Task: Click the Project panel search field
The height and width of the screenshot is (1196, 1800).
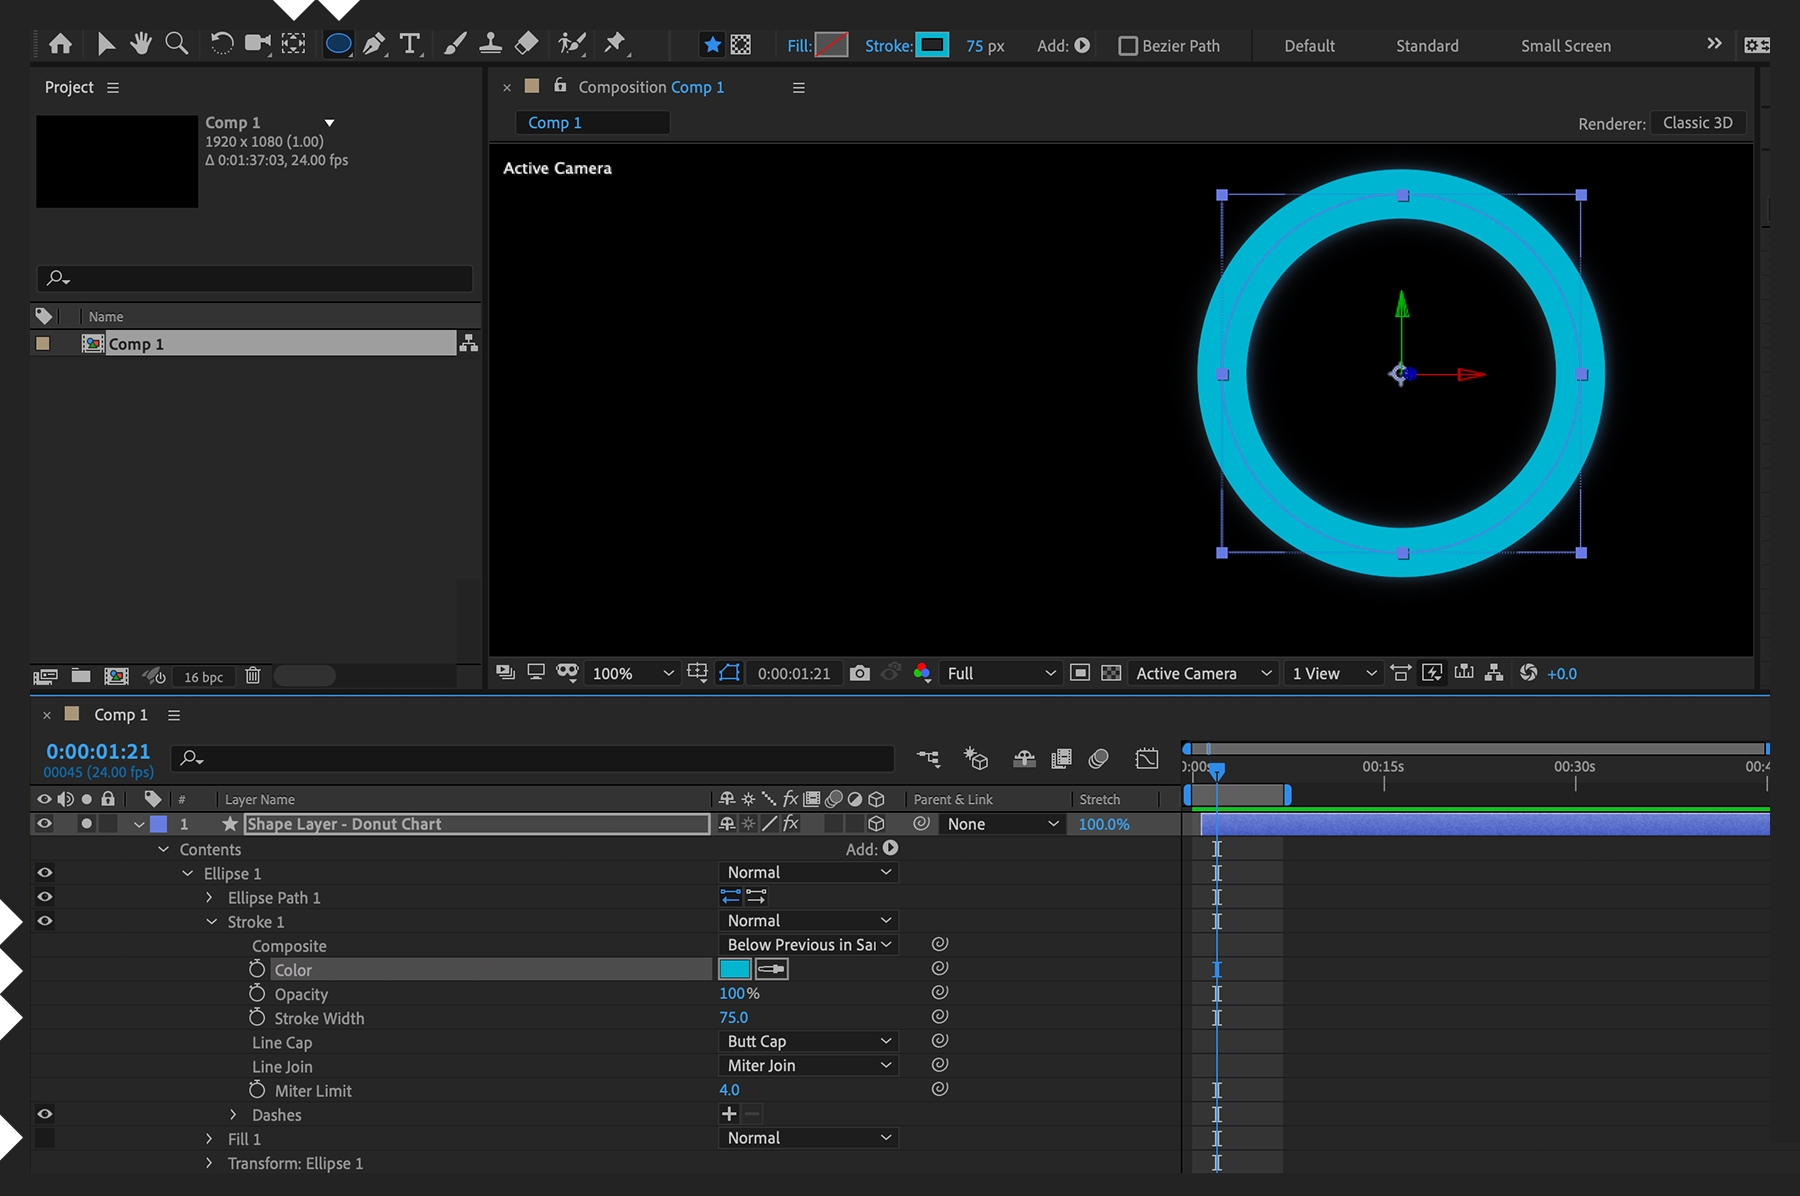Action: [x=255, y=278]
